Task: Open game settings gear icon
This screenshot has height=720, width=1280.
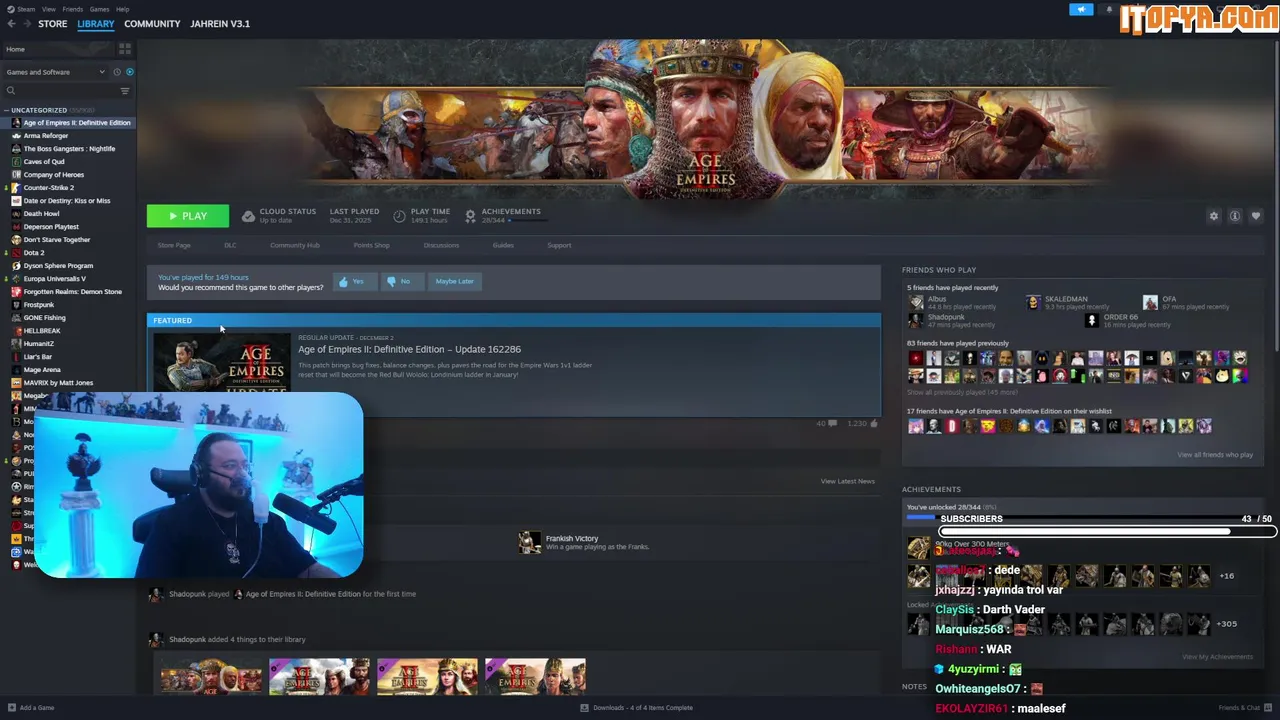Action: (1214, 216)
